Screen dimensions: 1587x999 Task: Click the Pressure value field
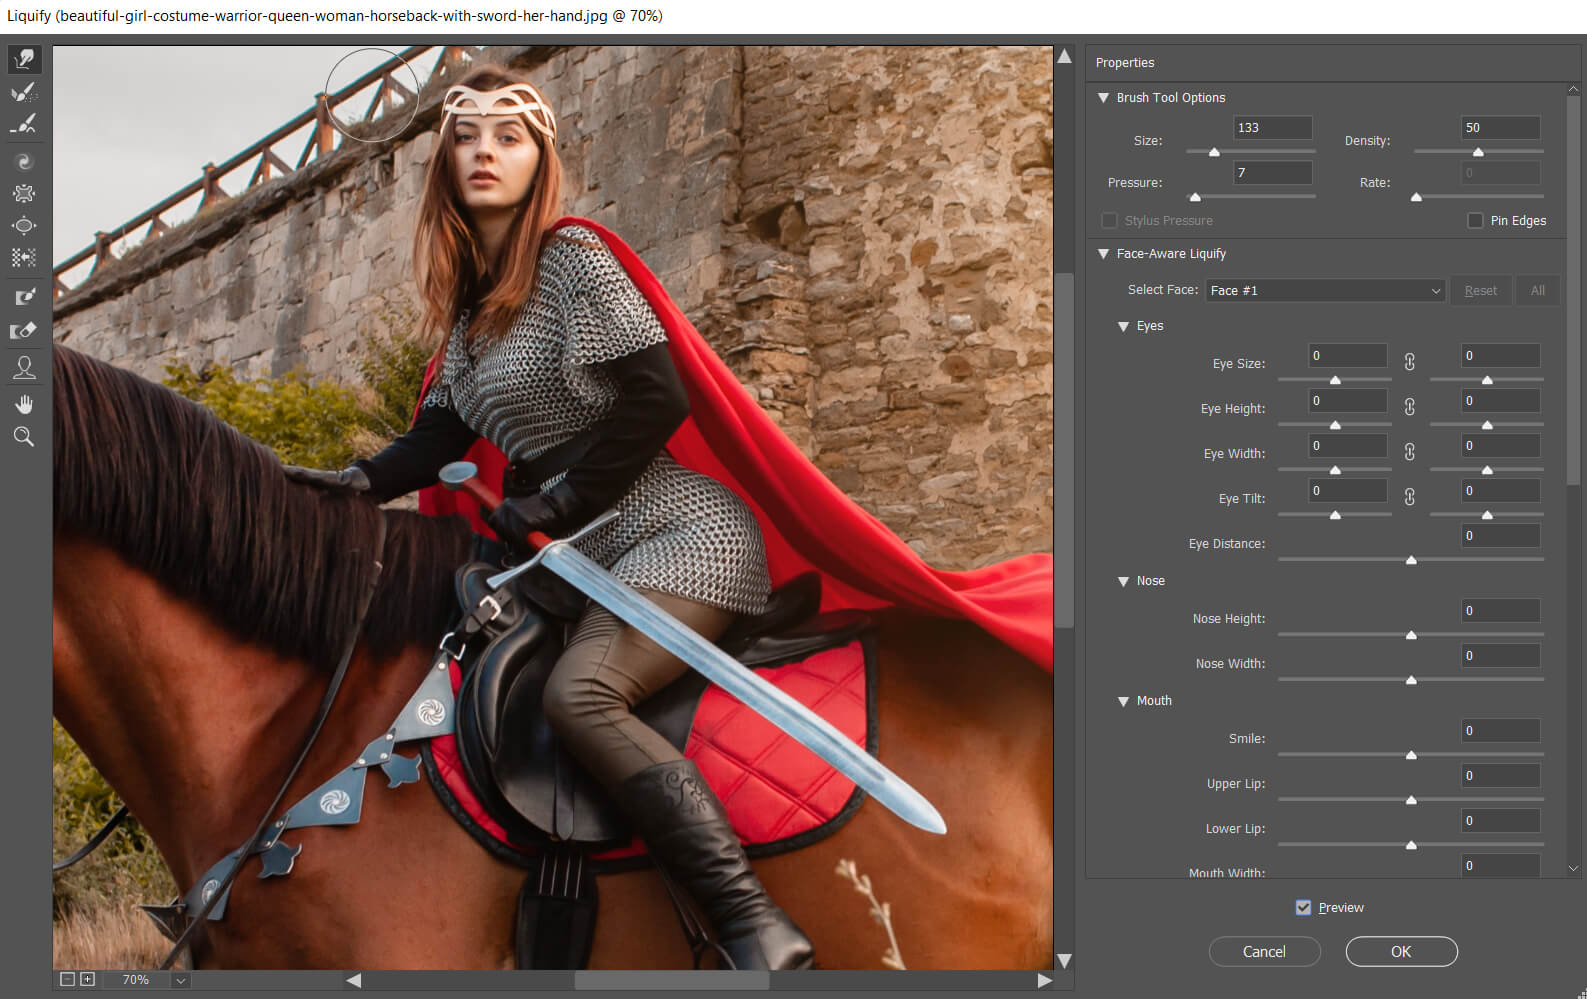click(1272, 172)
